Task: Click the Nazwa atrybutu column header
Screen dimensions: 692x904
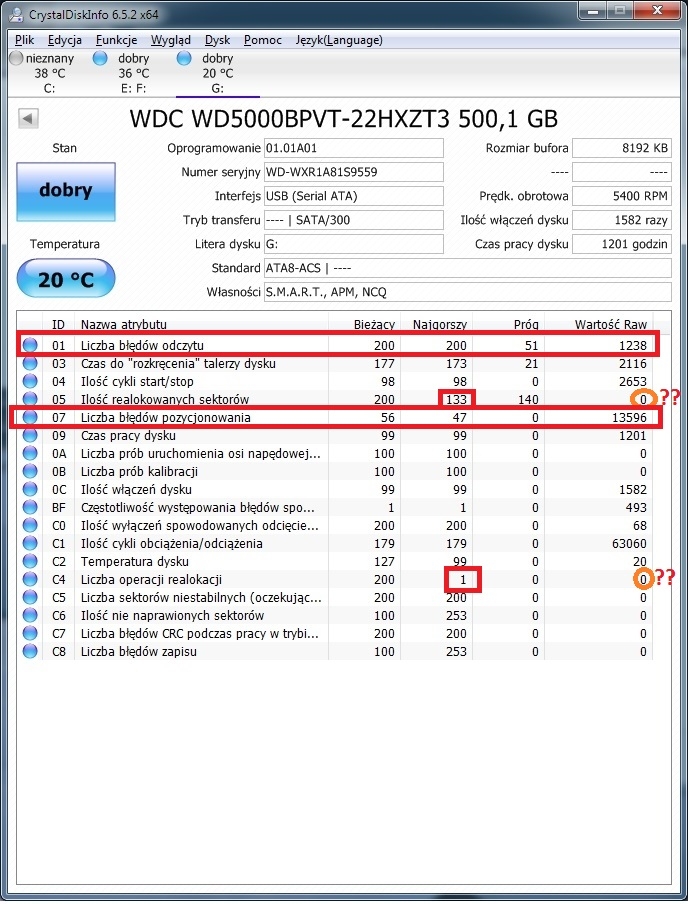Action: click(x=201, y=324)
